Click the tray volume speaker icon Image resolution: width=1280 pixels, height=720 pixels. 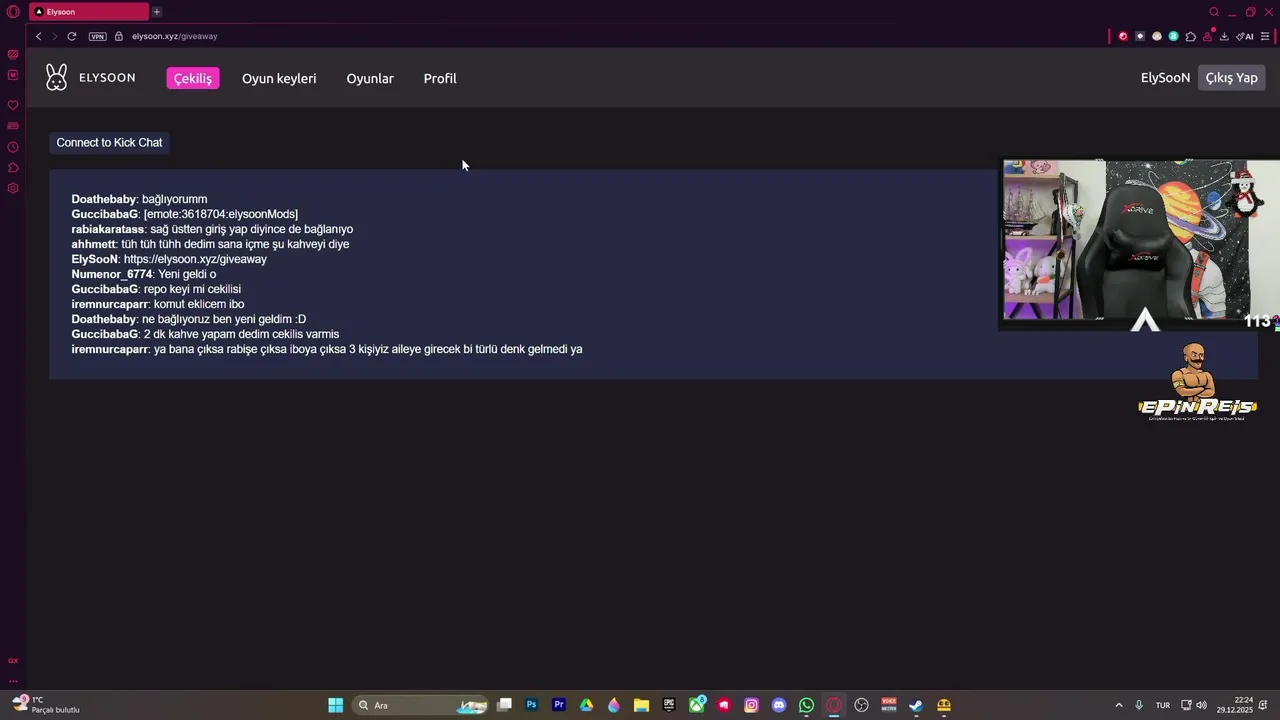[1202, 705]
